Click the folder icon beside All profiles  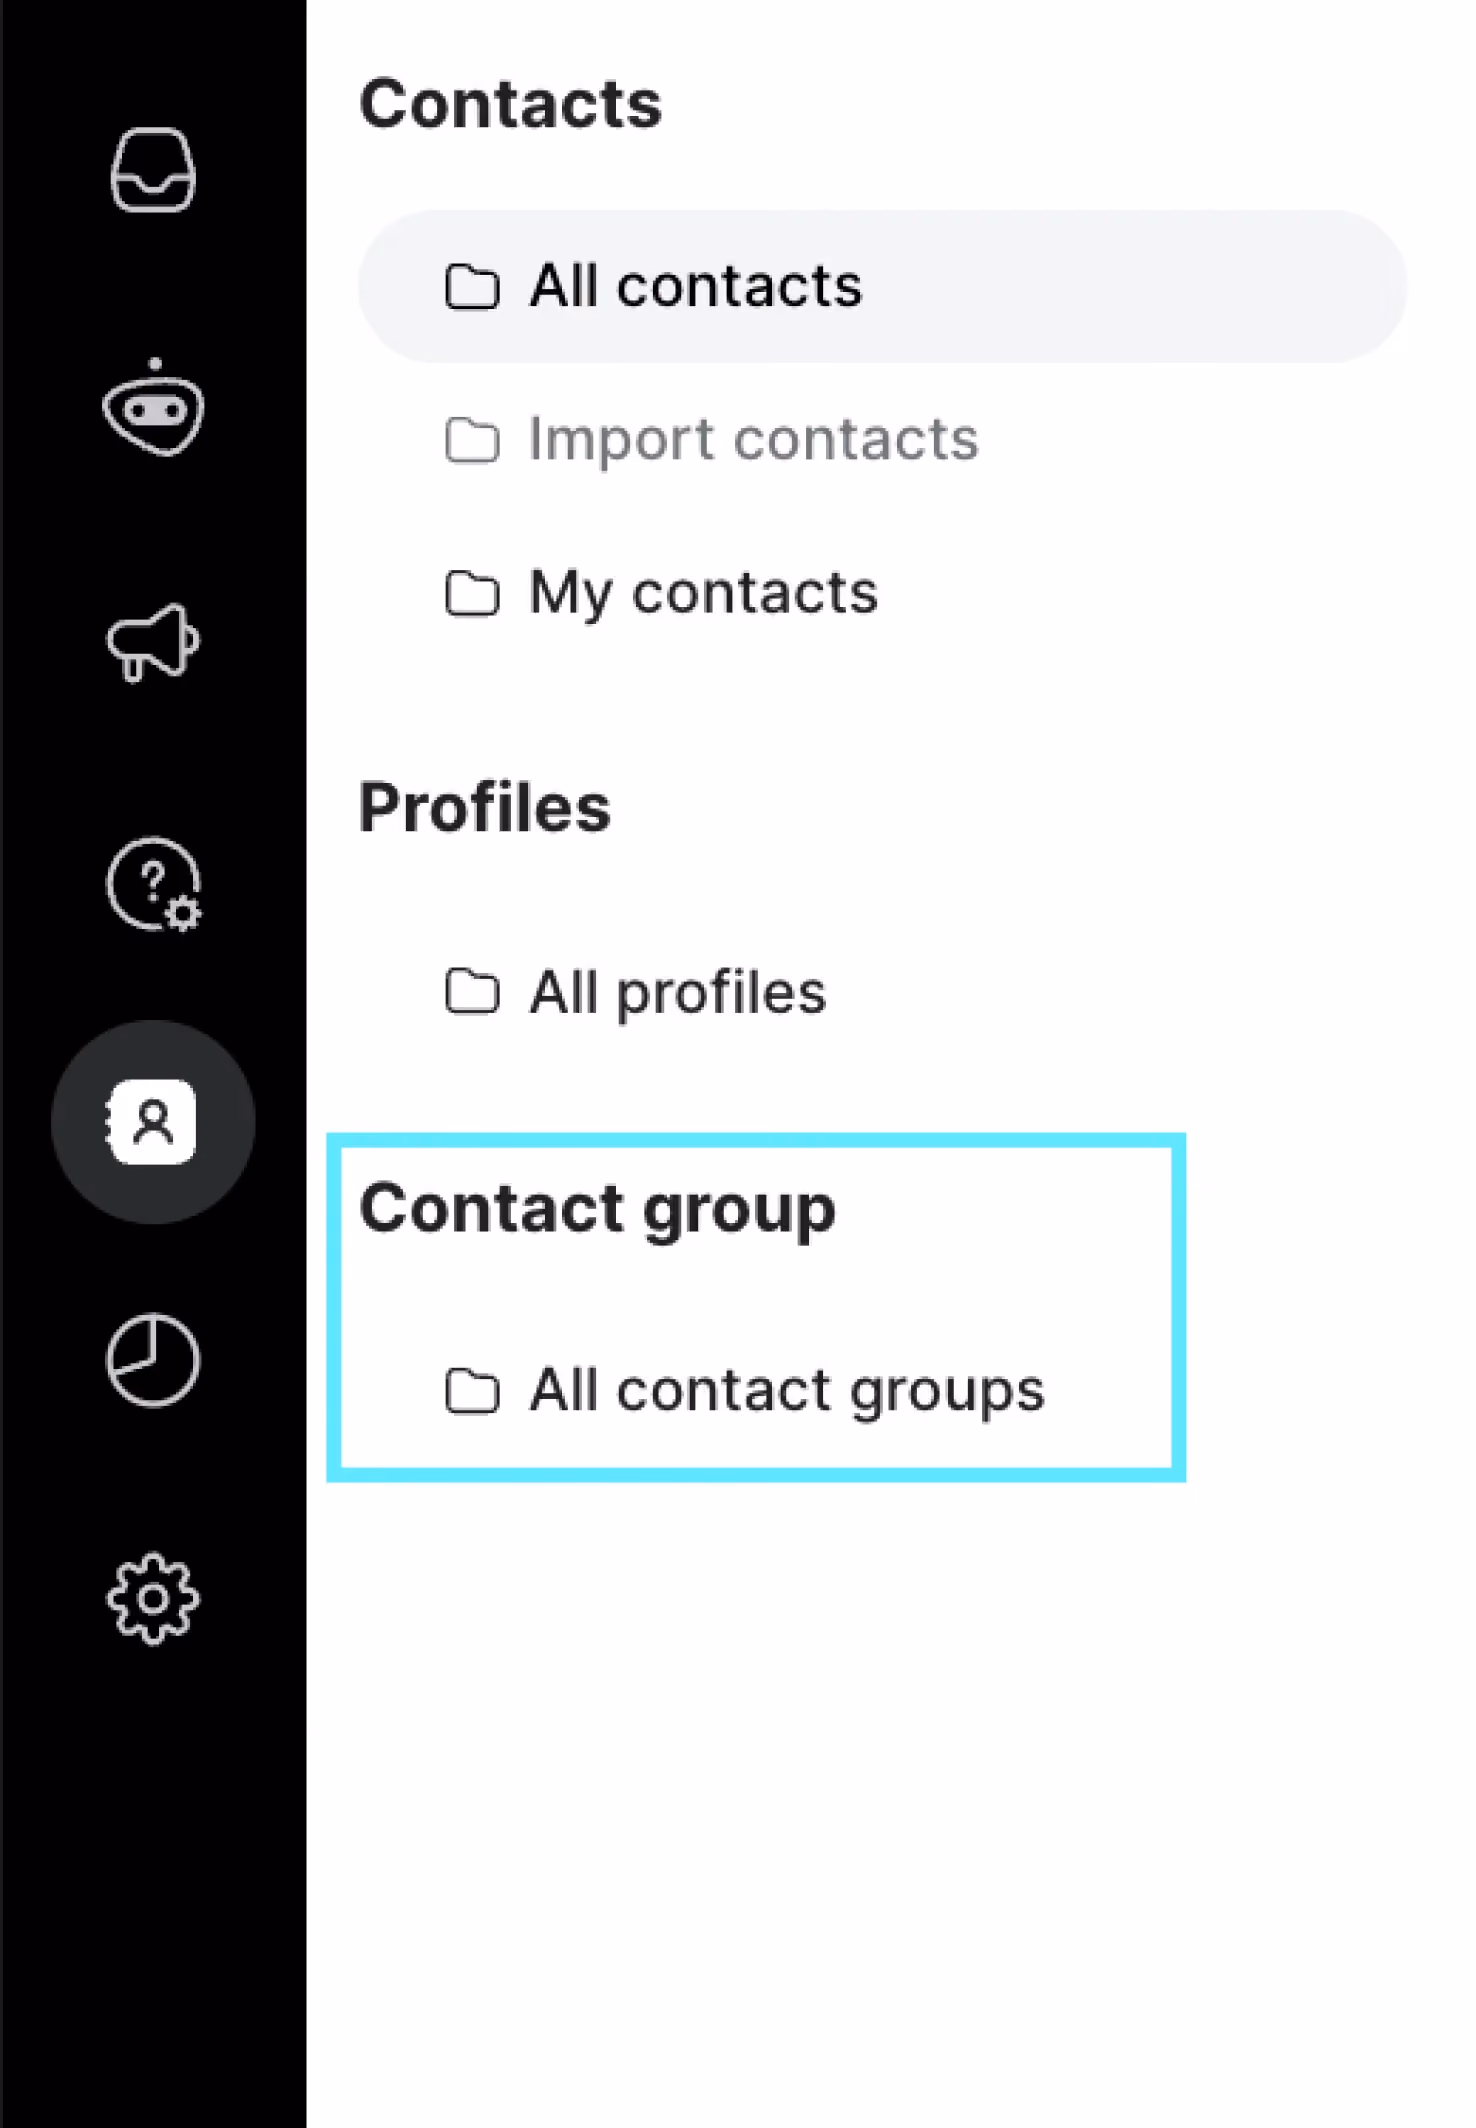pos(472,992)
